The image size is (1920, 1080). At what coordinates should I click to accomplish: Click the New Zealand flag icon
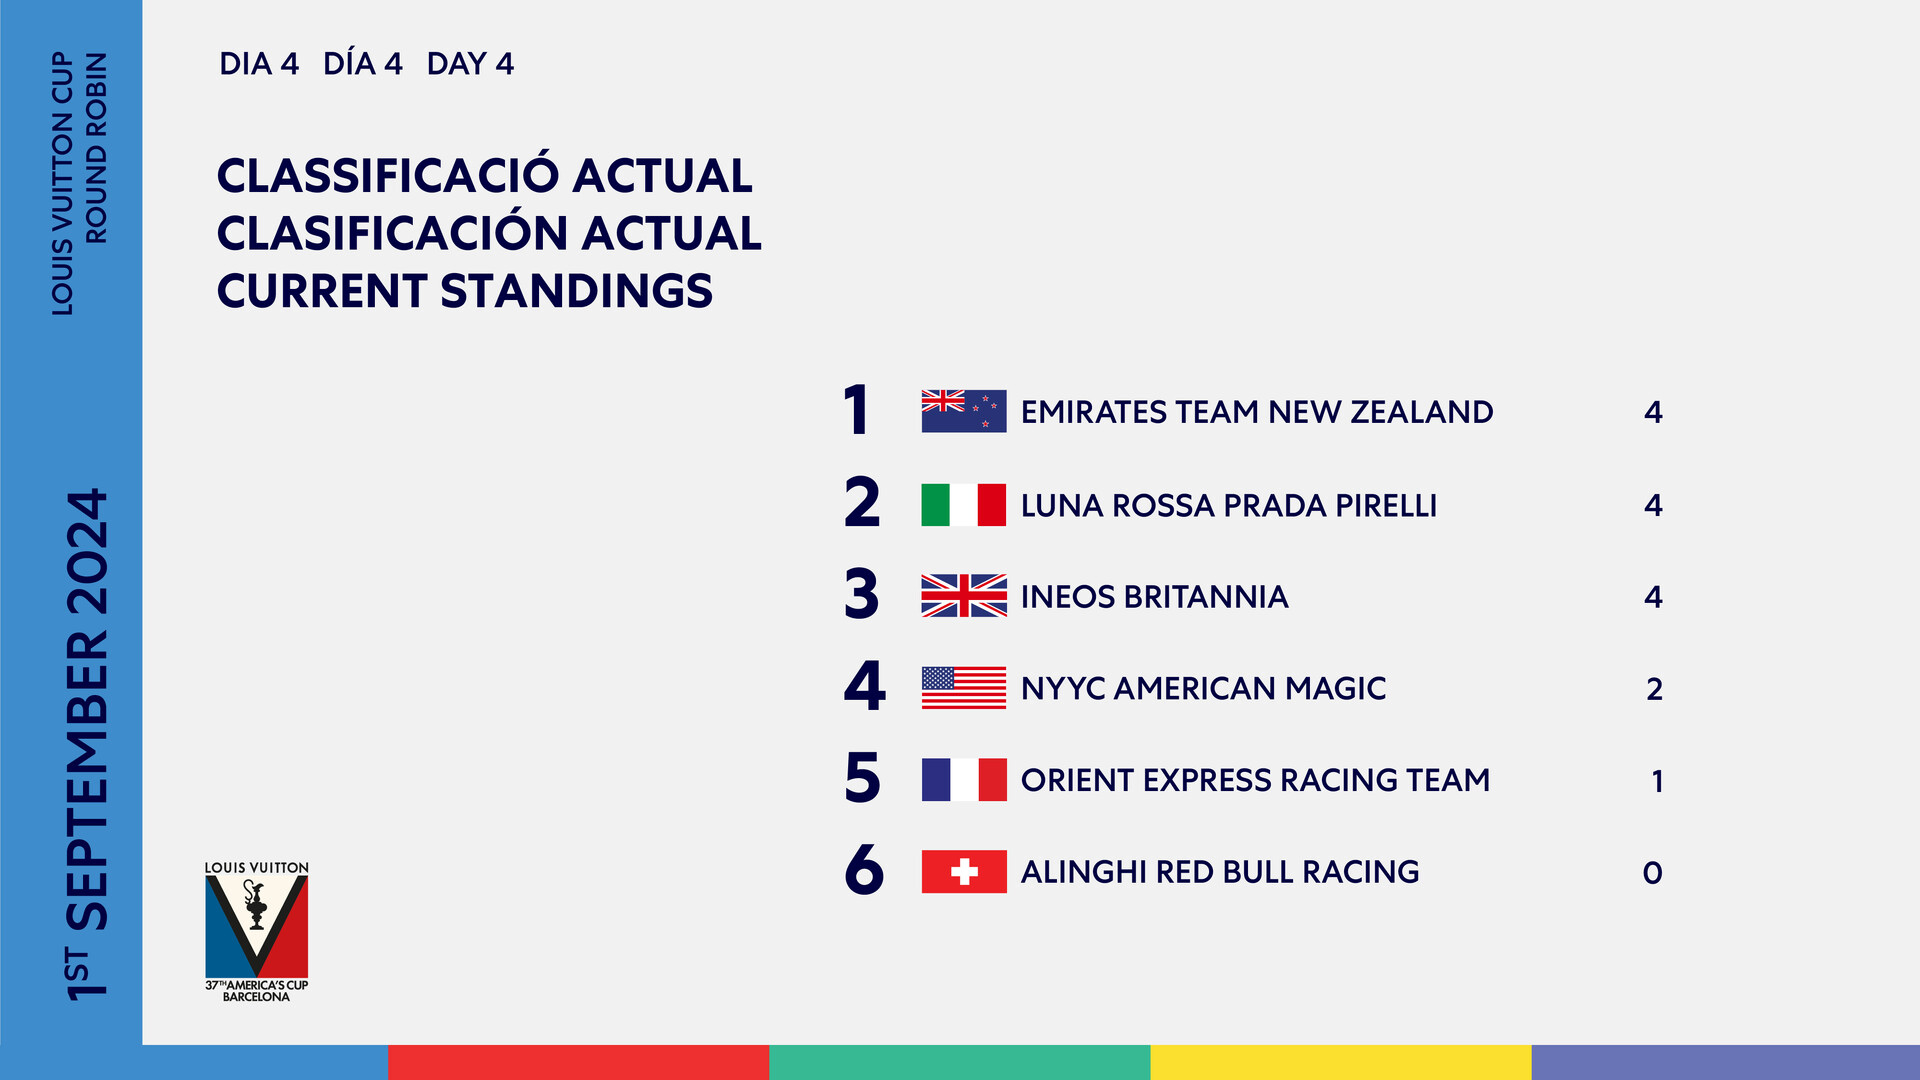[x=963, y=411]
